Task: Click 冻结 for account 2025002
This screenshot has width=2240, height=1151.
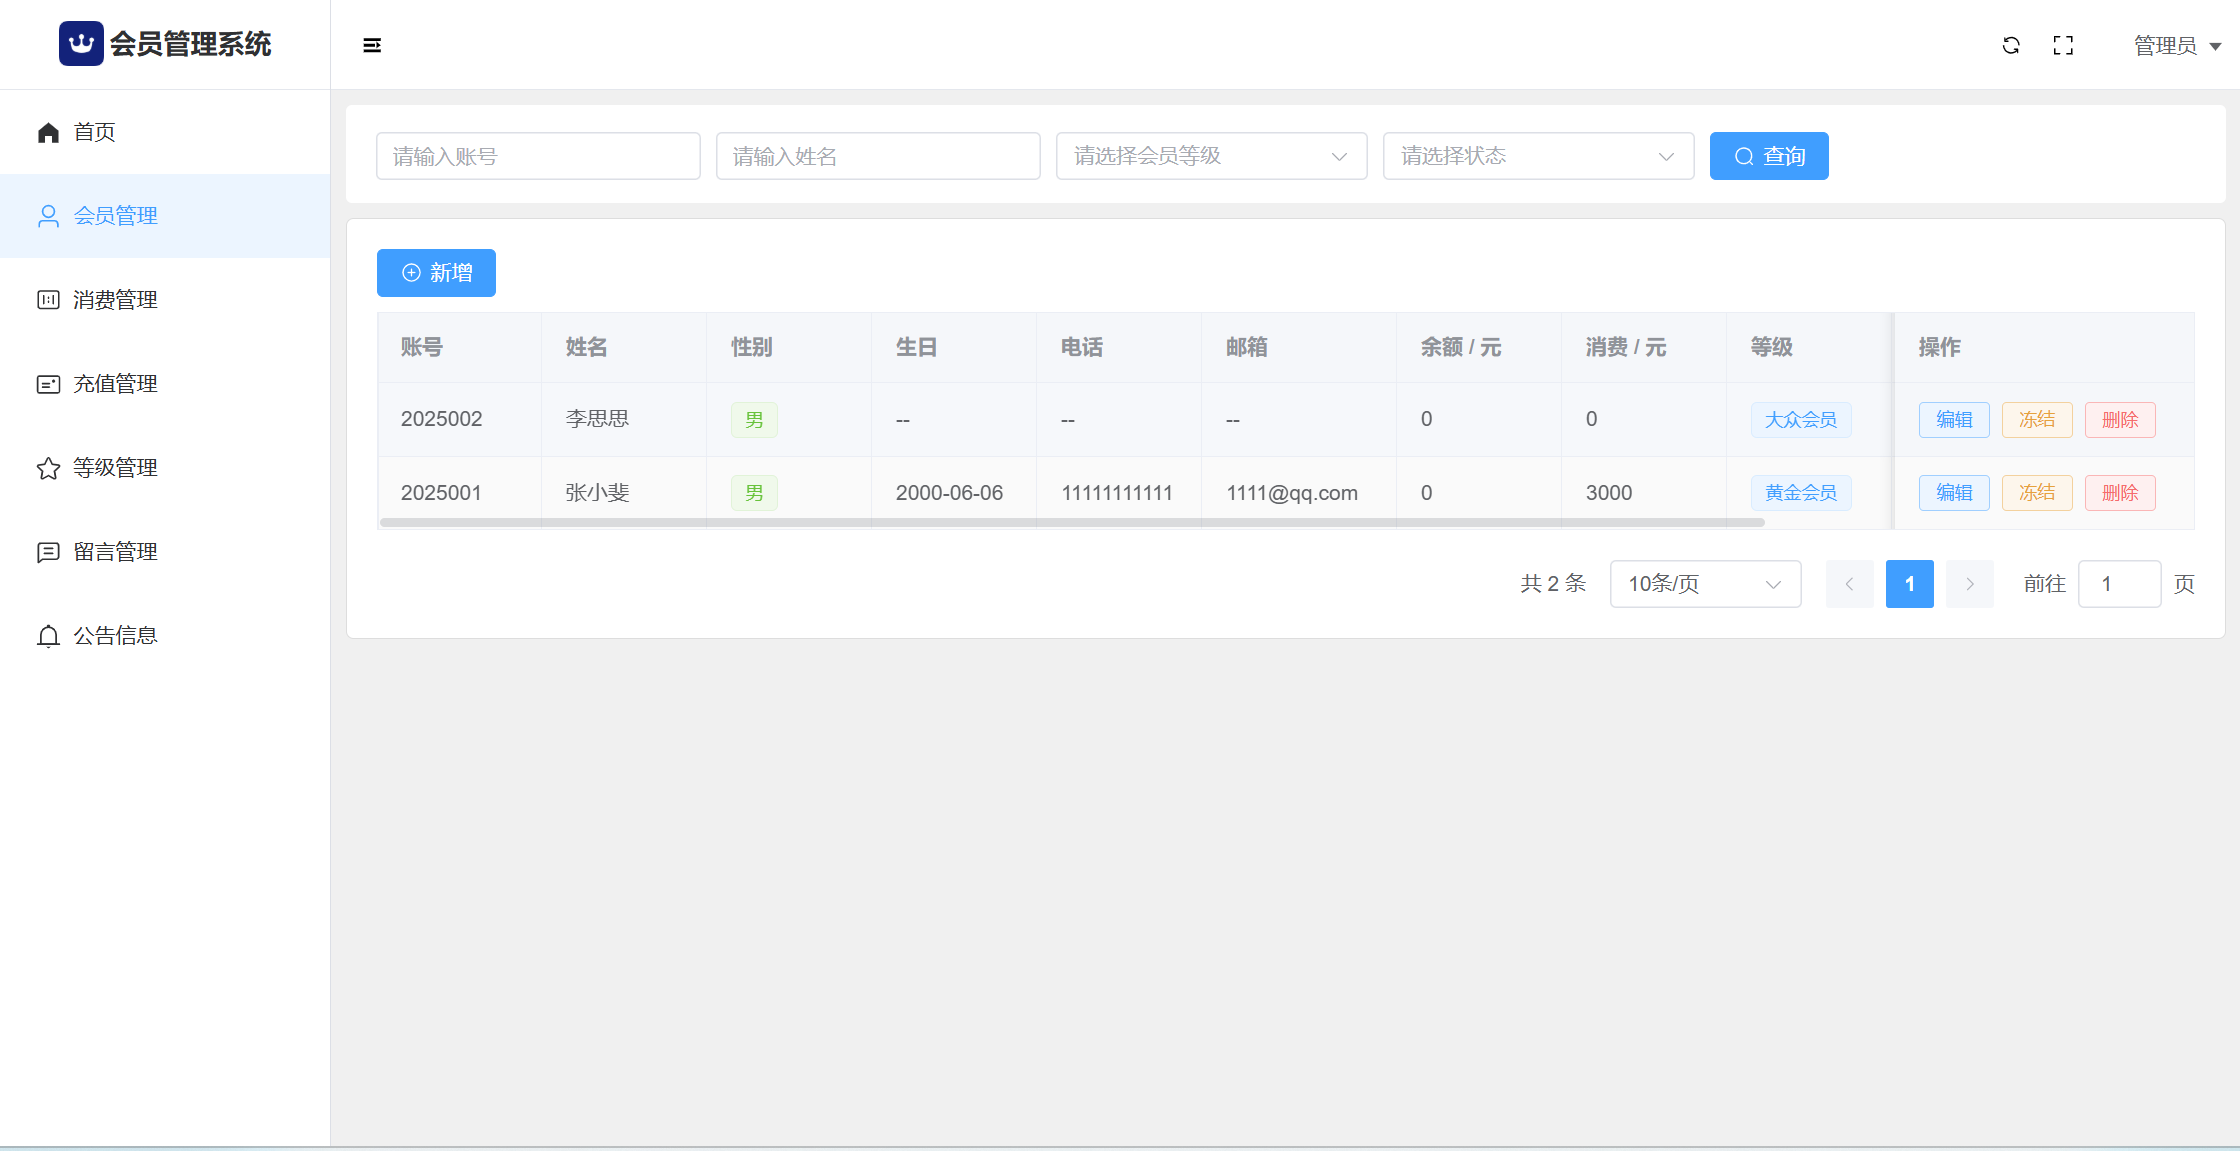Action: pyautogui.click(x=2037, y=420)
